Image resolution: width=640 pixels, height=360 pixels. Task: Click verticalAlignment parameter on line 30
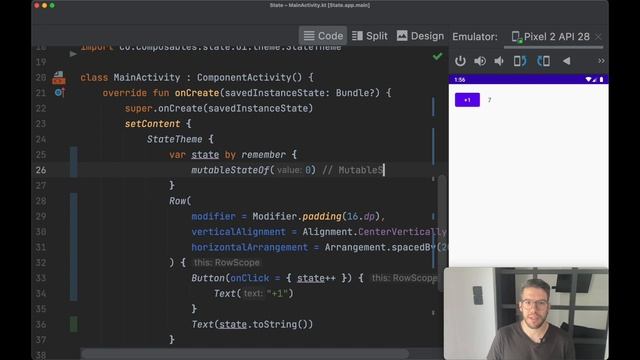[x=238, y=232]
